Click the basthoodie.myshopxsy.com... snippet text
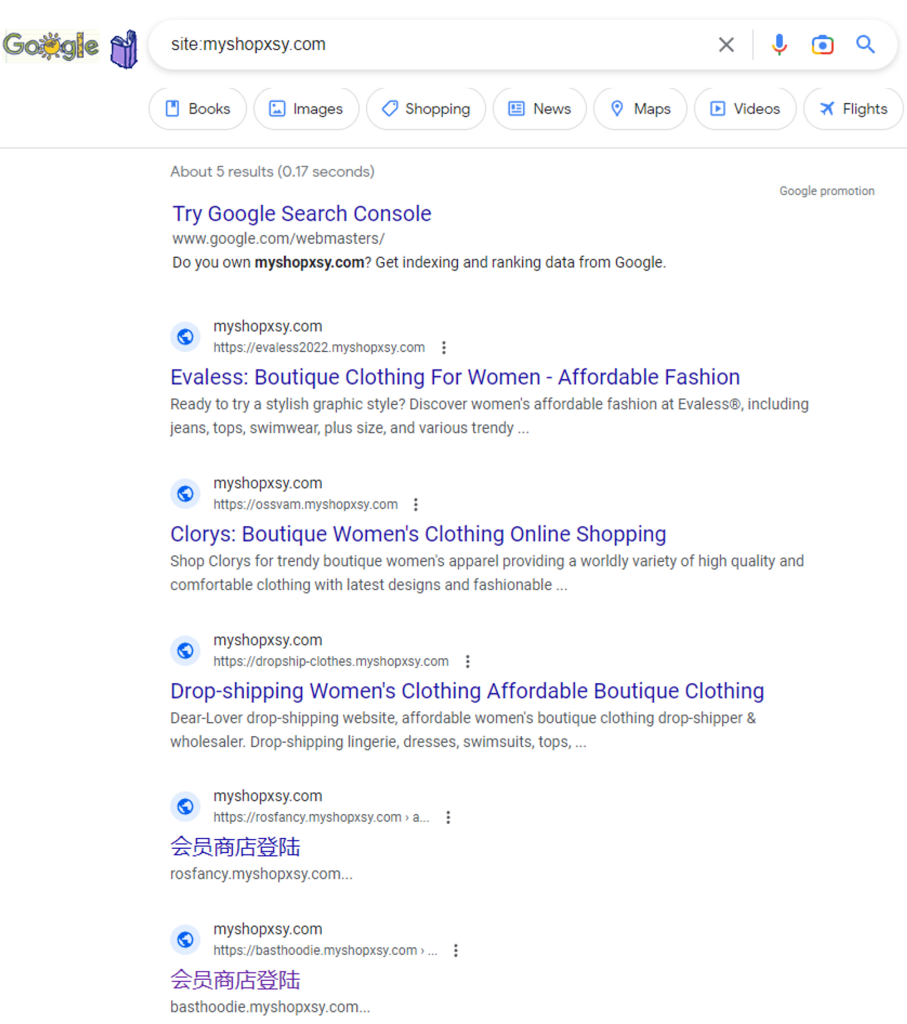The height and width of the screenshot is (1024, 907). (x=270, y=1007)
